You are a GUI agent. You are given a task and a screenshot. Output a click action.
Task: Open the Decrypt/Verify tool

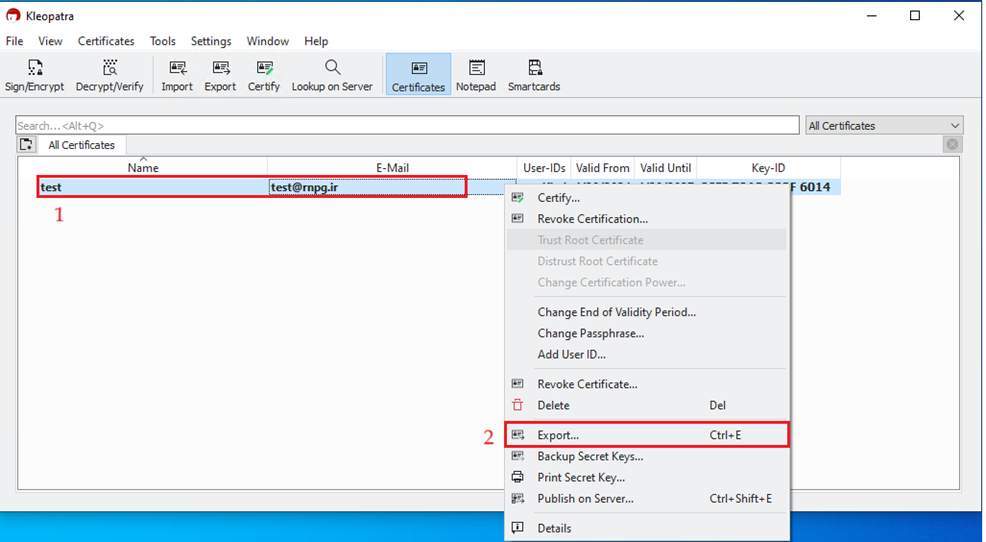(109, 75)
